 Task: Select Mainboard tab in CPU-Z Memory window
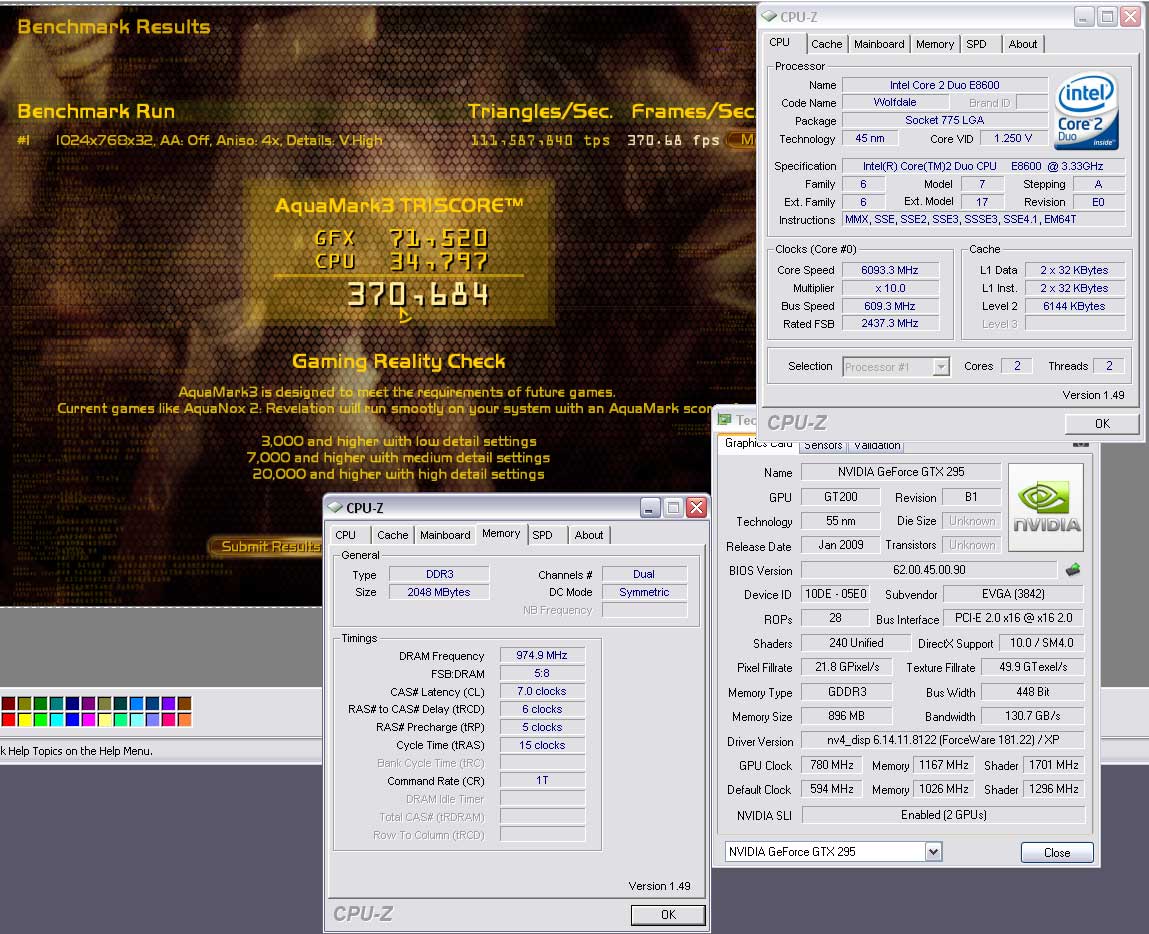(x=445, y=535)
